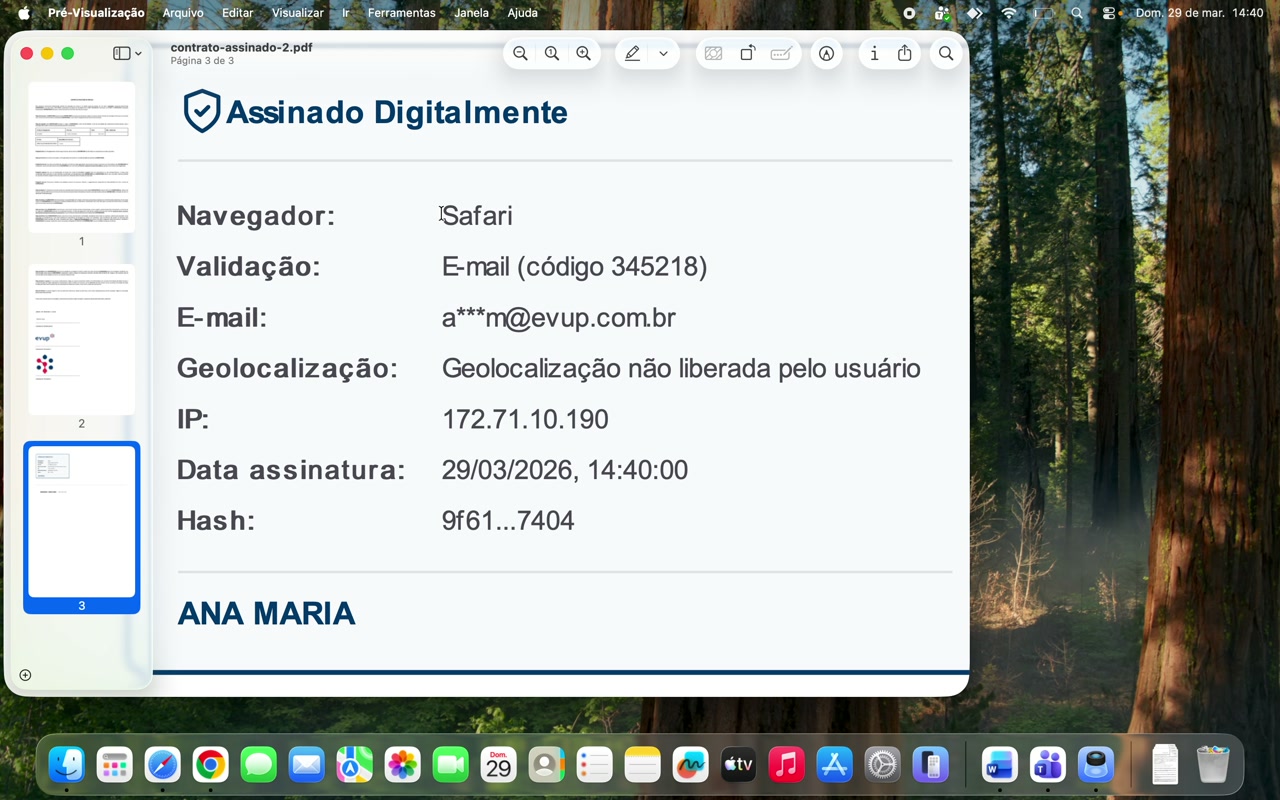Open App Store from the Dock
The image size is (1280, 800).
(x=835, y=766)
